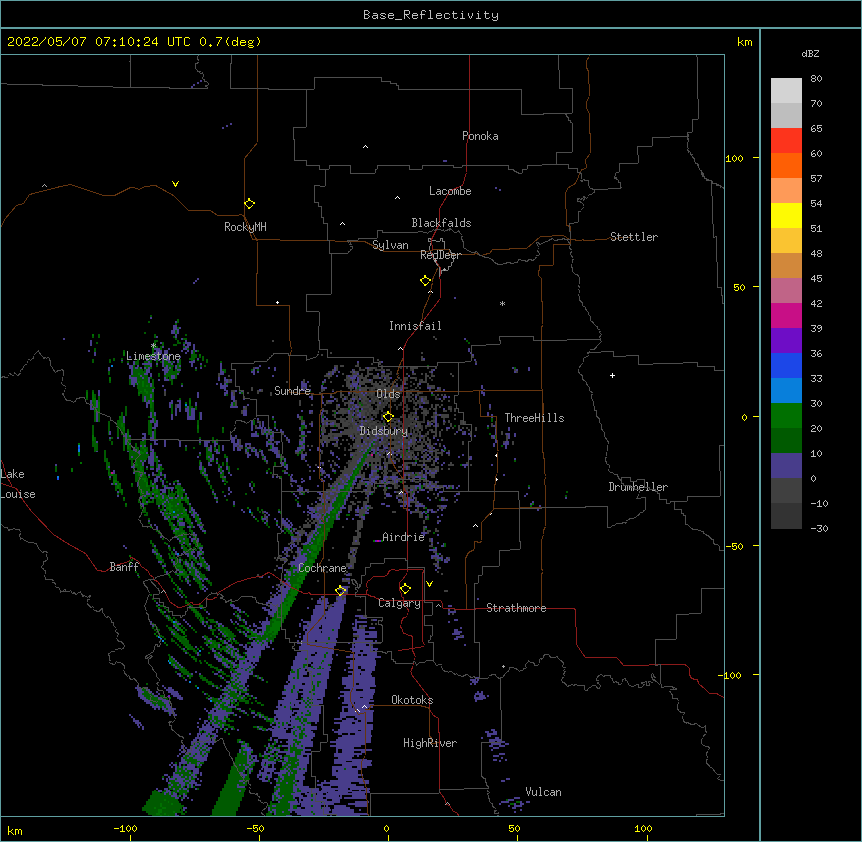Click the Vulcan city label
The height and width of the screenshot is (842, 862).
click(543, 792)
